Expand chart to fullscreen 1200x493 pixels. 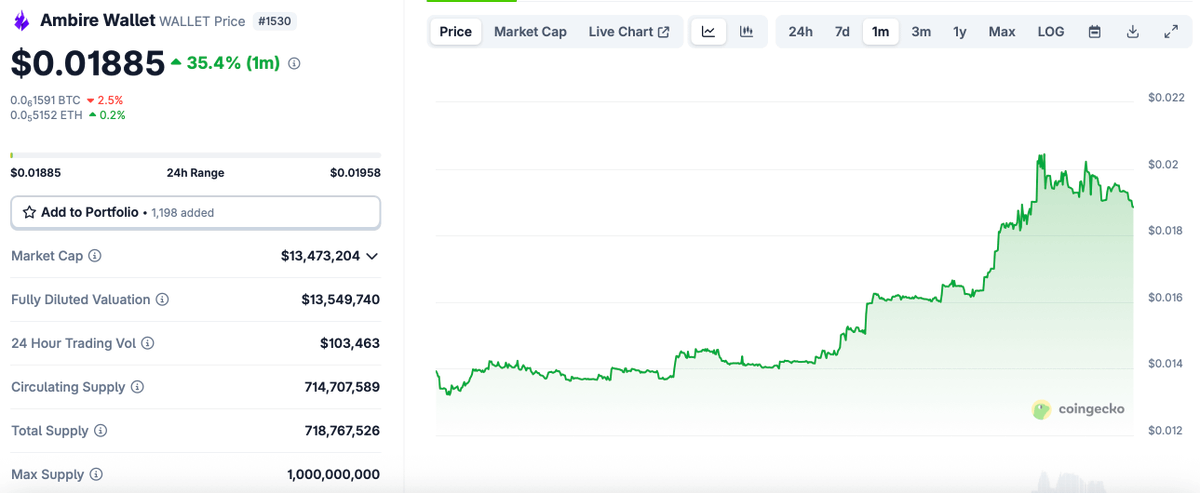[x=1171, y=32]
